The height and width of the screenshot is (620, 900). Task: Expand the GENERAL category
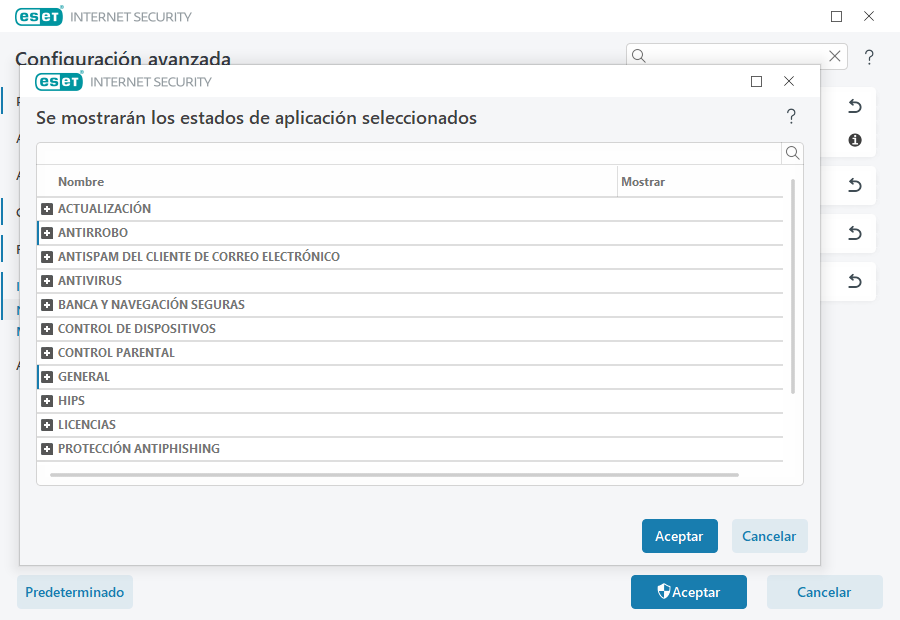click(x=47, y=377)
